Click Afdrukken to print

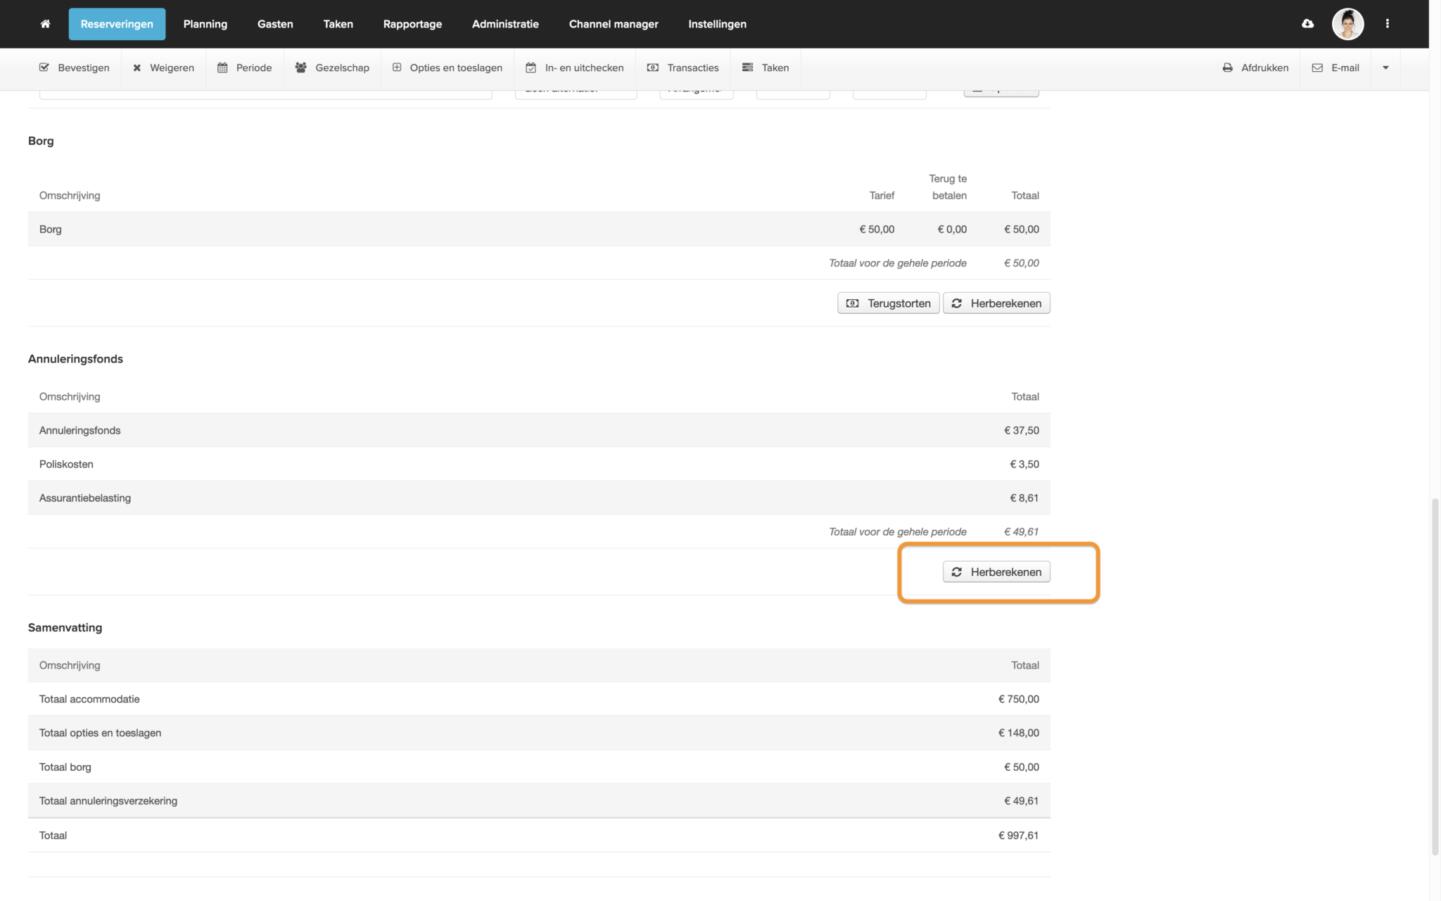tap(1255, 68)
